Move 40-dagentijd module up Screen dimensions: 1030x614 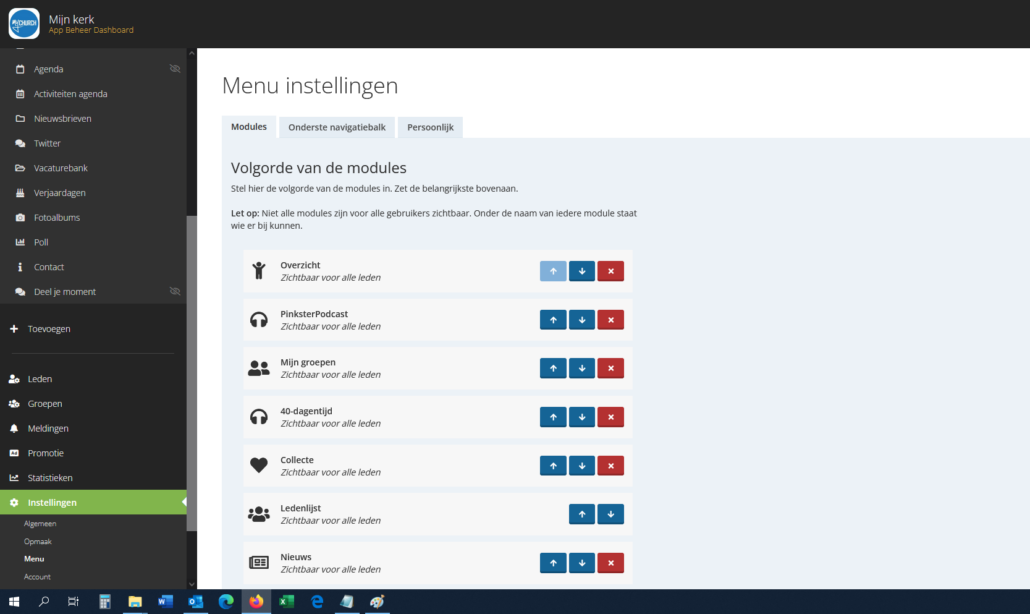pos(553,417)
